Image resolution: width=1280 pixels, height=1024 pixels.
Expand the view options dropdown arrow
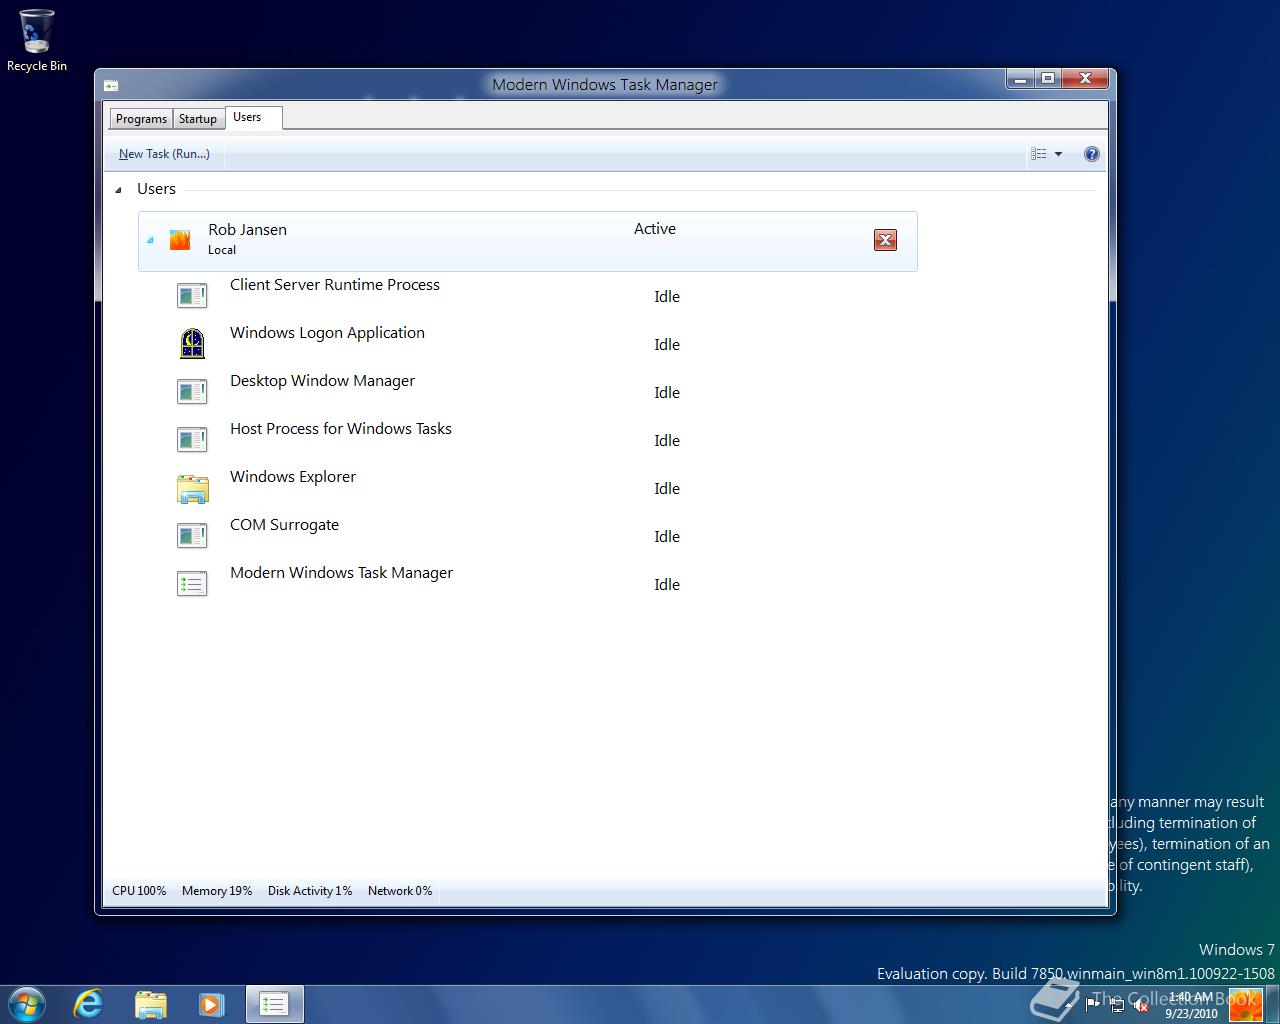[x=1058, y=154]
